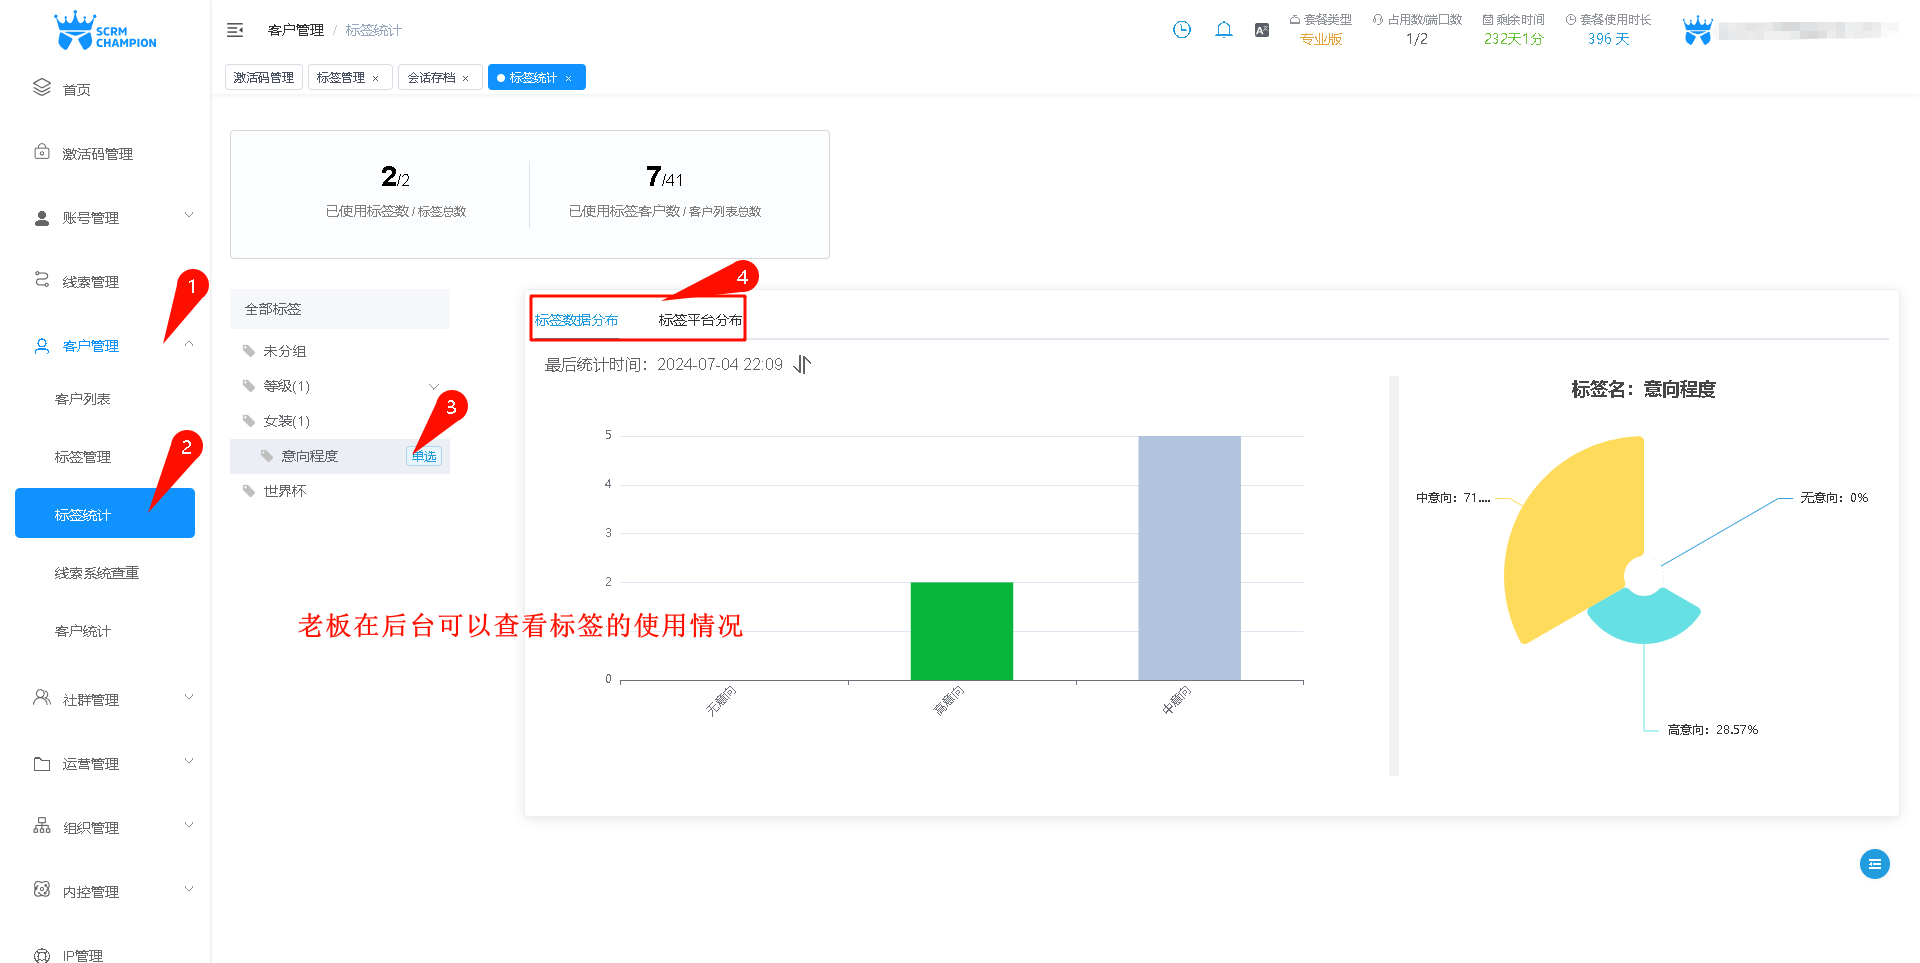The height and width of the screenshot is (963, 1920).
Task: Expand the 等级(1) tag group
Action: [x=433, y=387]
